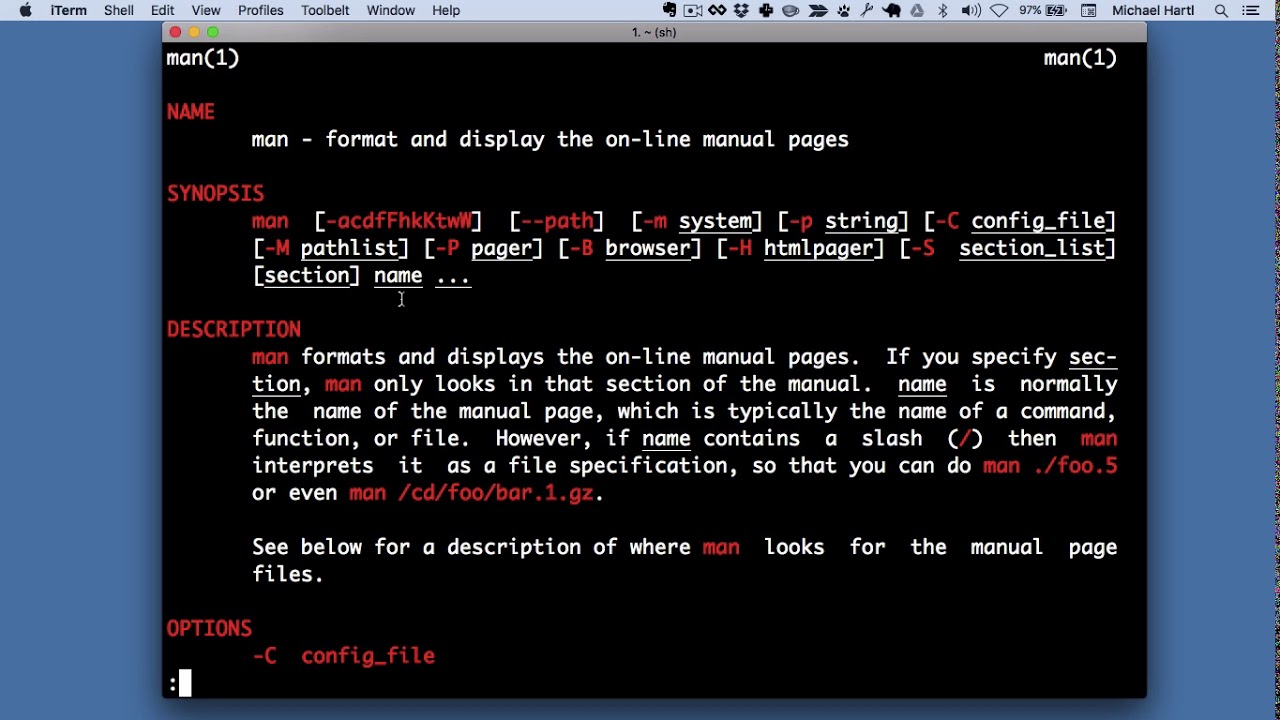Image resolution: width=1280 pixels, height=720 pixels.
Task: Click the underlined 'htmlpager' argument
Action: [819, 248]
